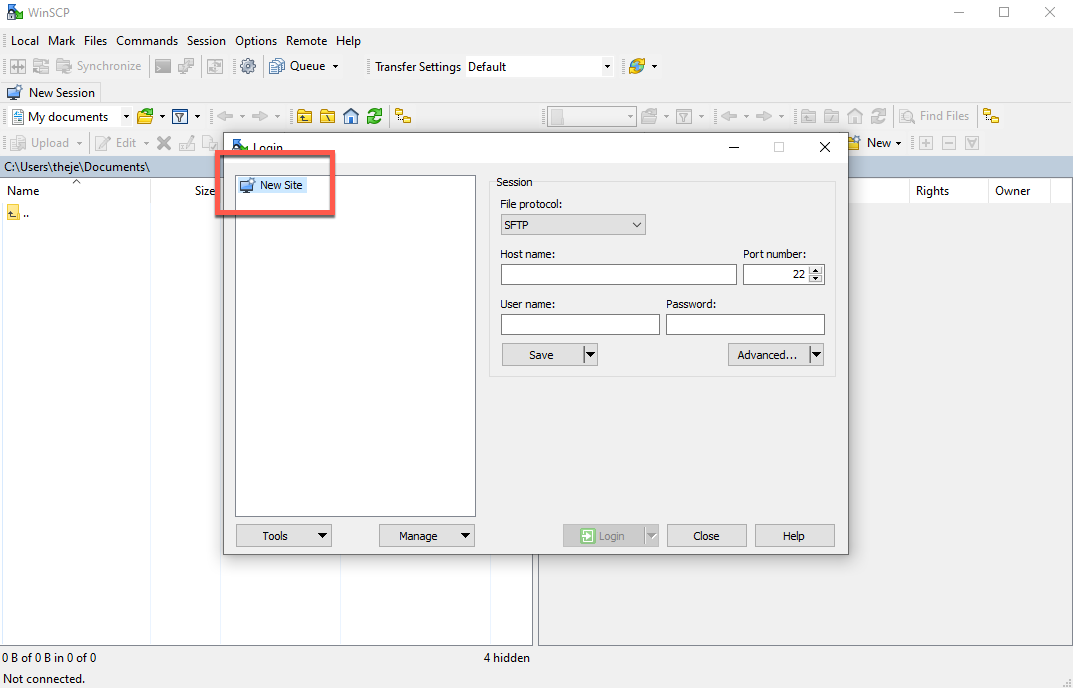Click the Upload toolbar button
The width and height of the screenshot is (1073, 688).
(41, 143)
